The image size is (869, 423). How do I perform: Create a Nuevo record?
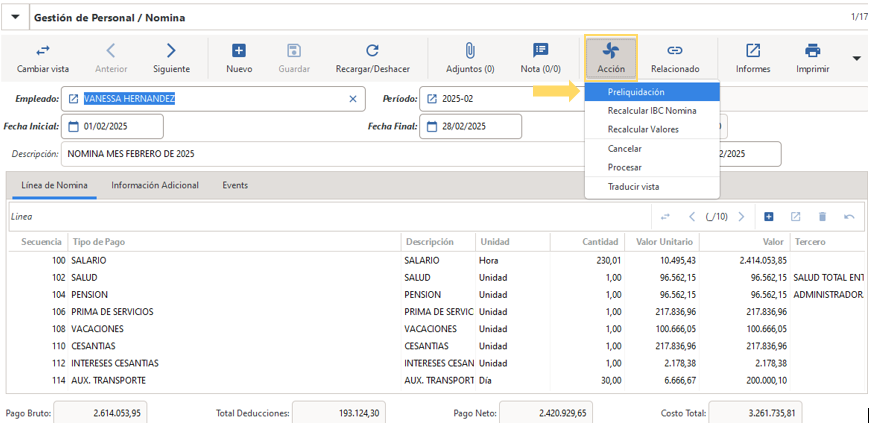click(x=239, y=51)
